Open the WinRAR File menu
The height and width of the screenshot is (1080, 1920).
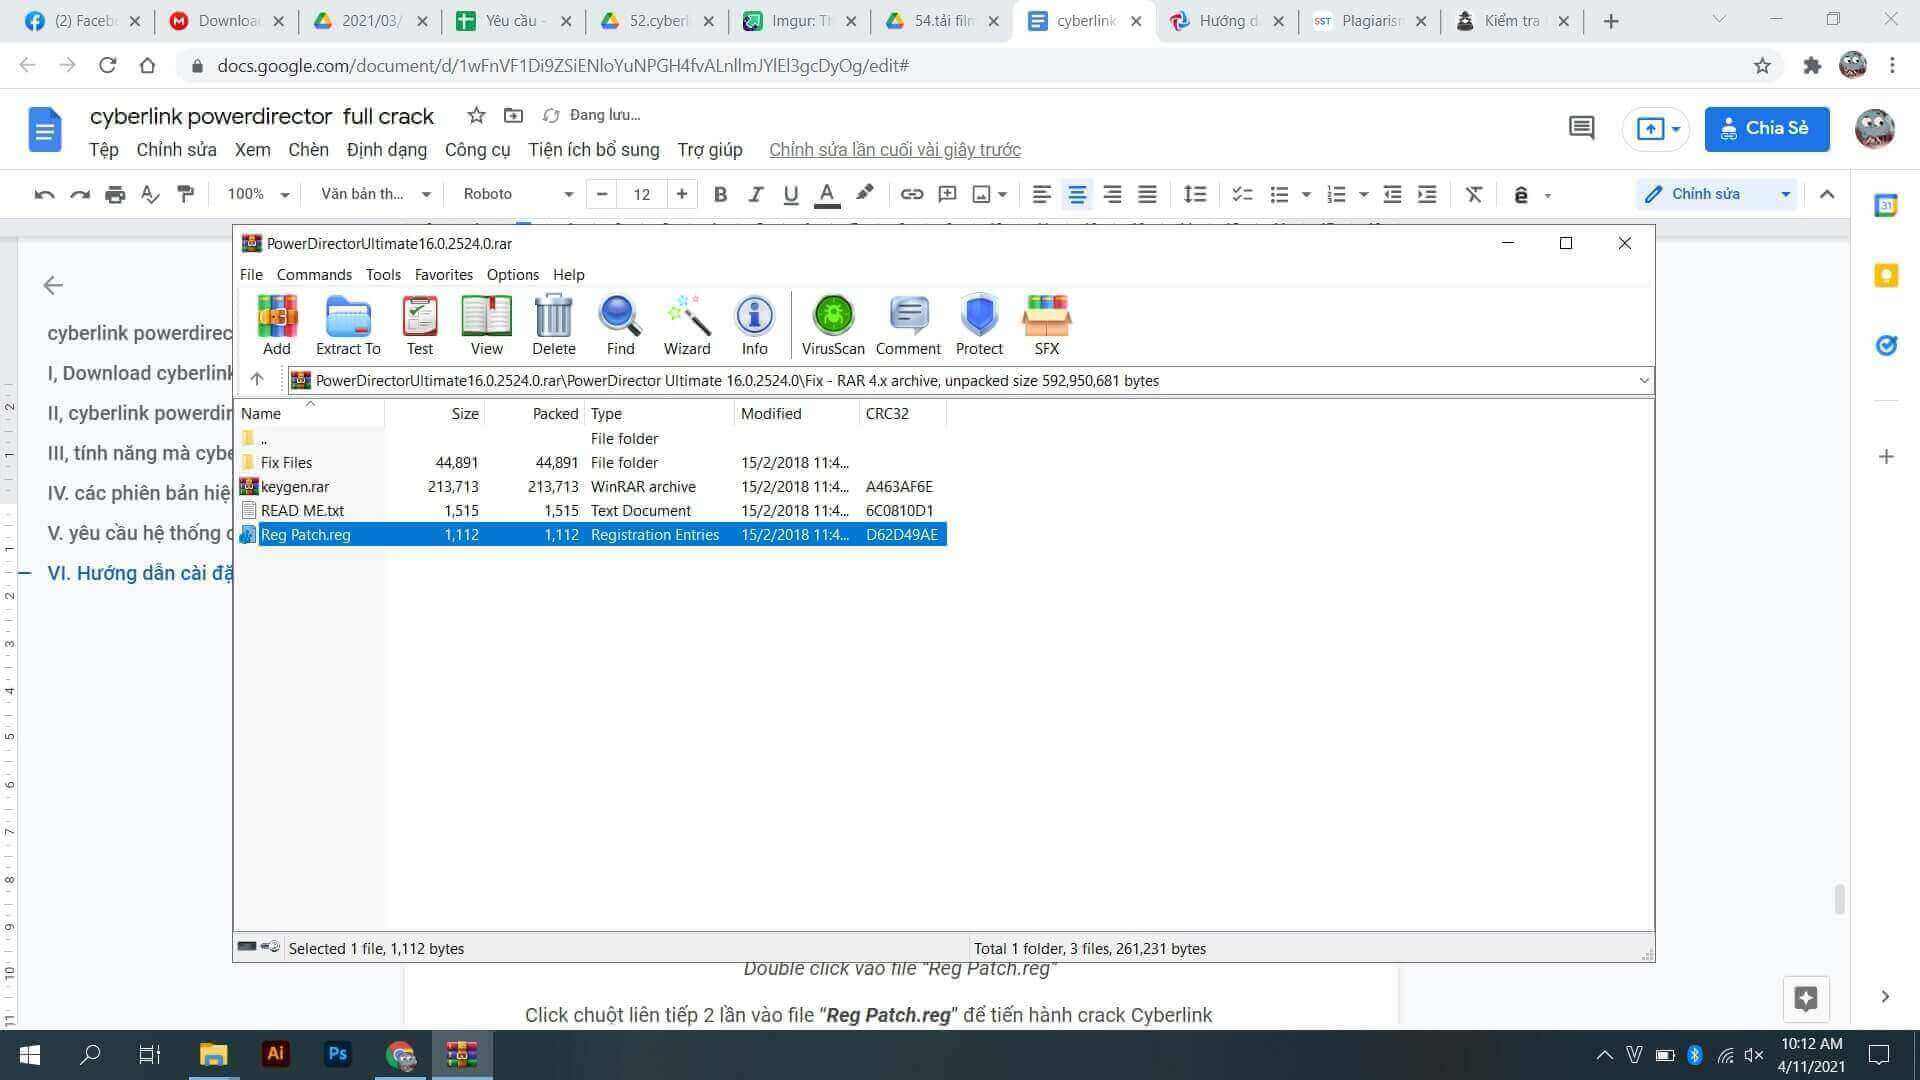click(251, 274)
